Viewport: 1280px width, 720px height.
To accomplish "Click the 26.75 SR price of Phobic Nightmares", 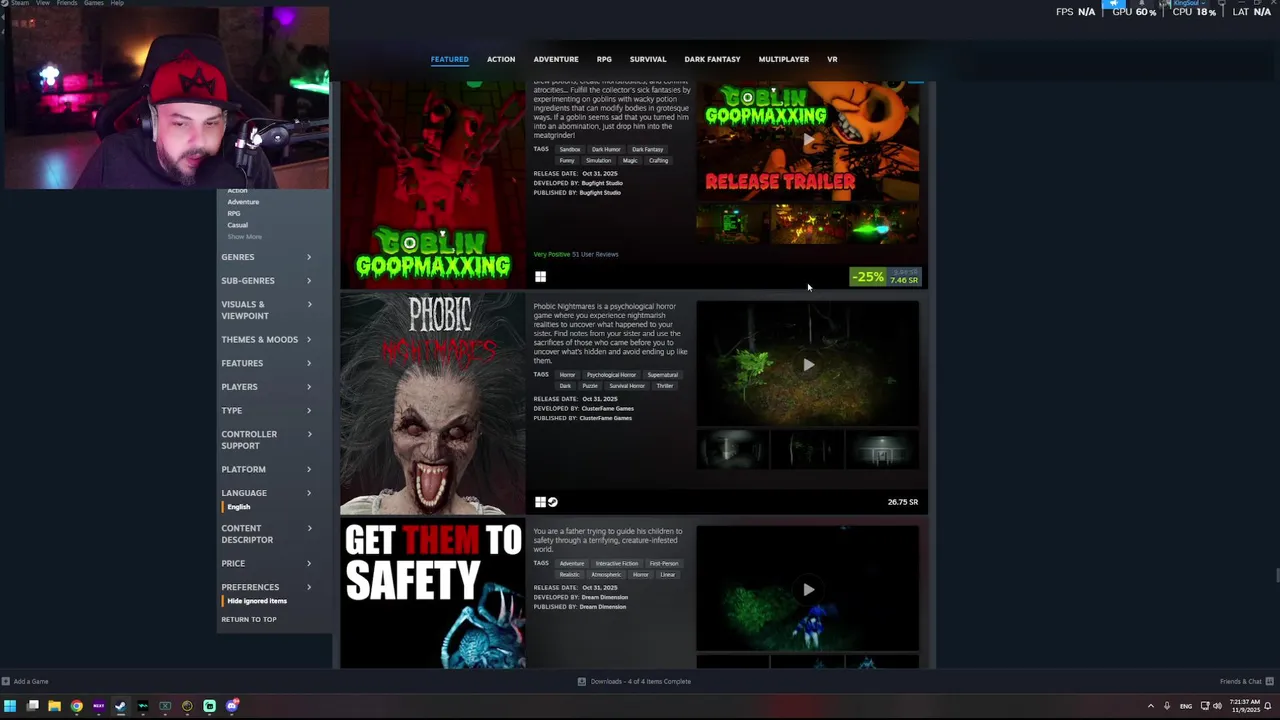I will point(902,502).
